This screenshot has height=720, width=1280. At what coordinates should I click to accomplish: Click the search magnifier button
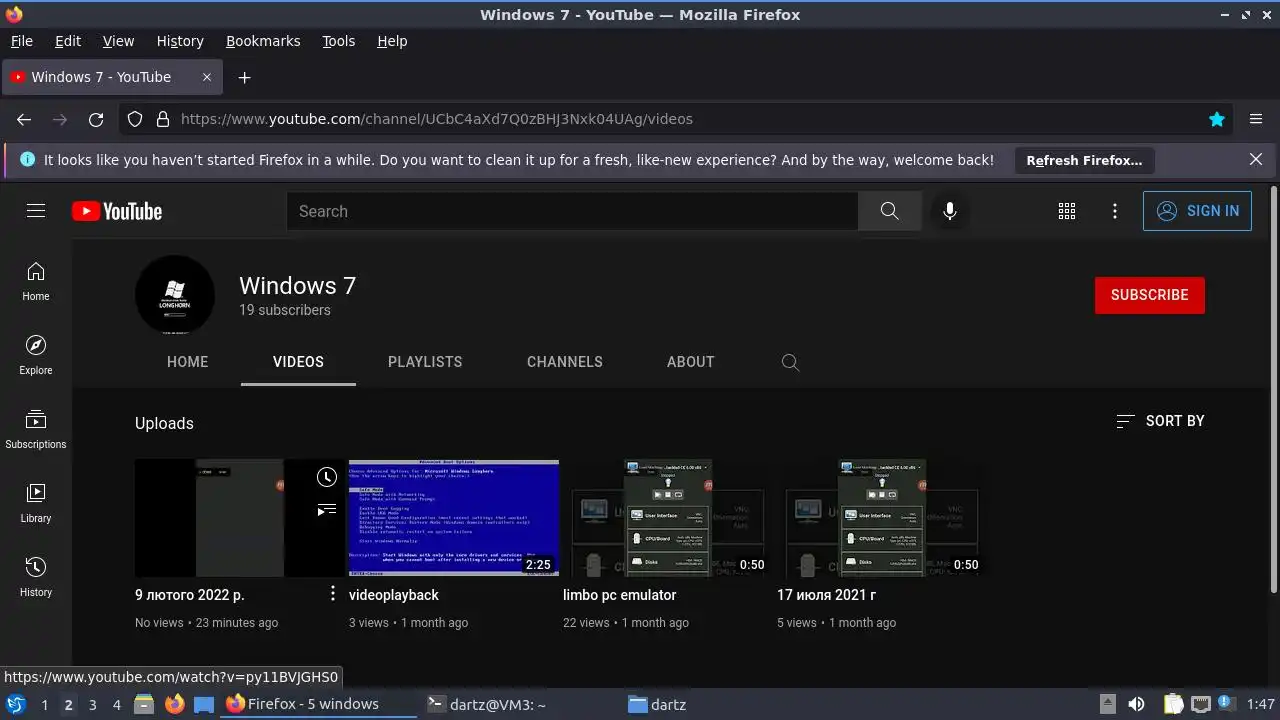889,211
